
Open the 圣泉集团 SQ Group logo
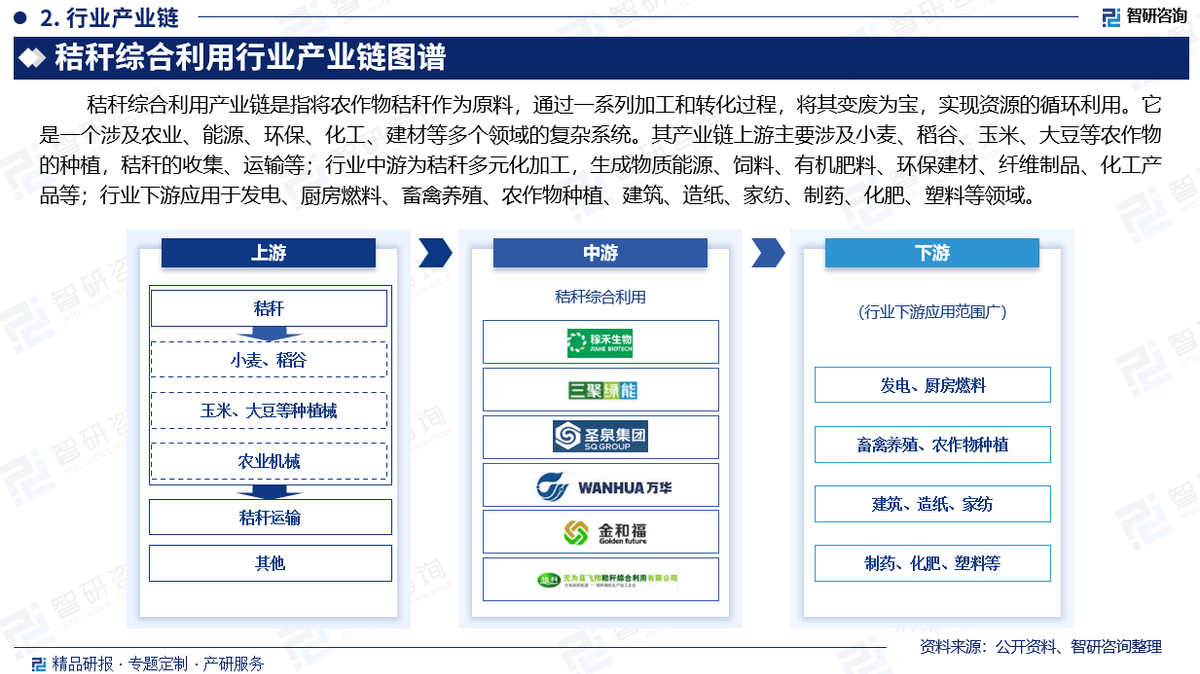coord(600,436)
